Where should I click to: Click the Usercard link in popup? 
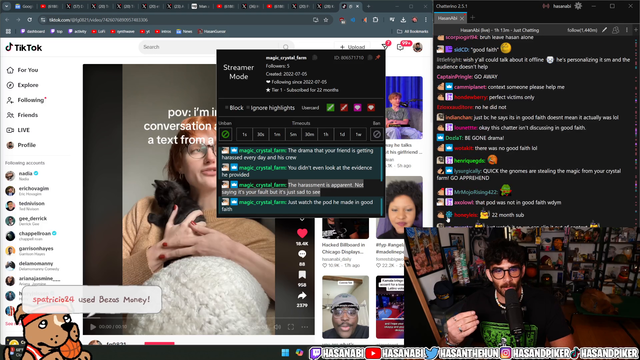coord(310,108)
